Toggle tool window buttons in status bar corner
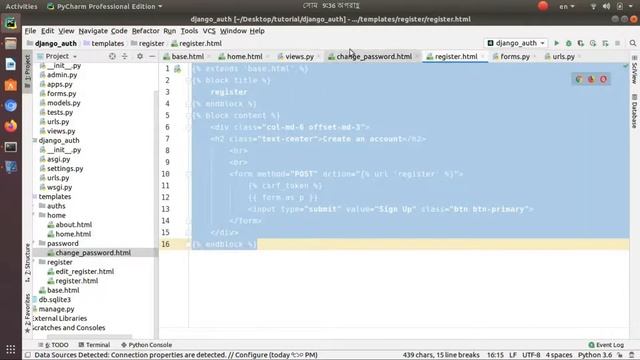Viewport: 640px width, 360px height. [x=28, y=355]
